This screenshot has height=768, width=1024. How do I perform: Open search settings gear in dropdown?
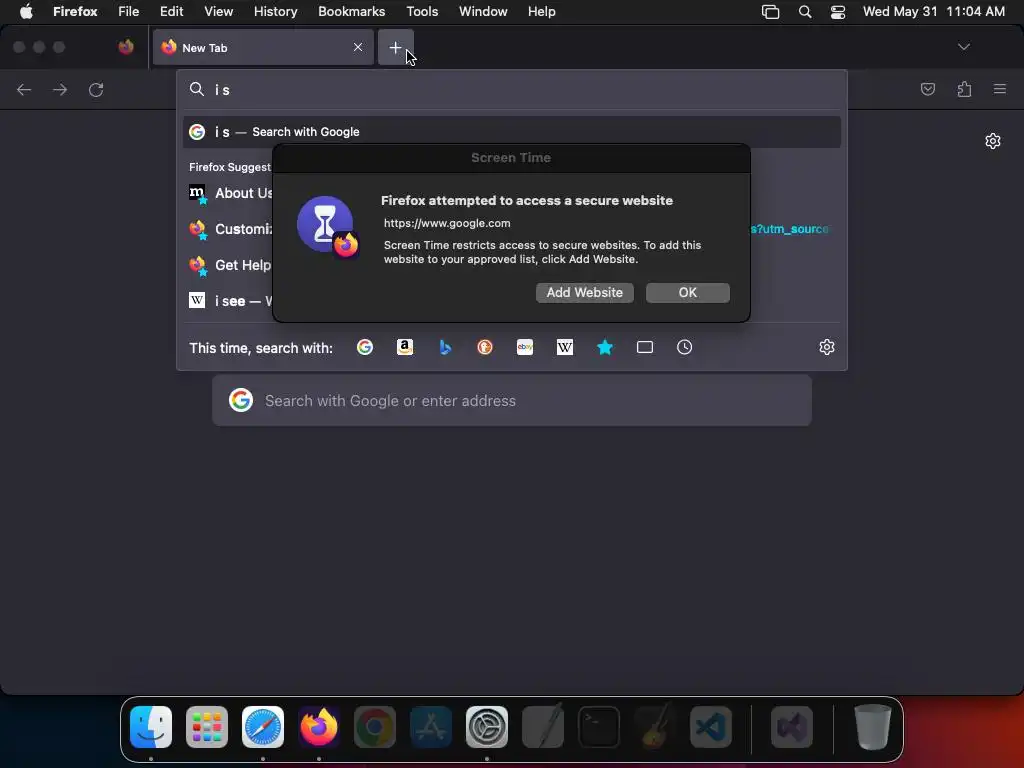coord(827,347)
